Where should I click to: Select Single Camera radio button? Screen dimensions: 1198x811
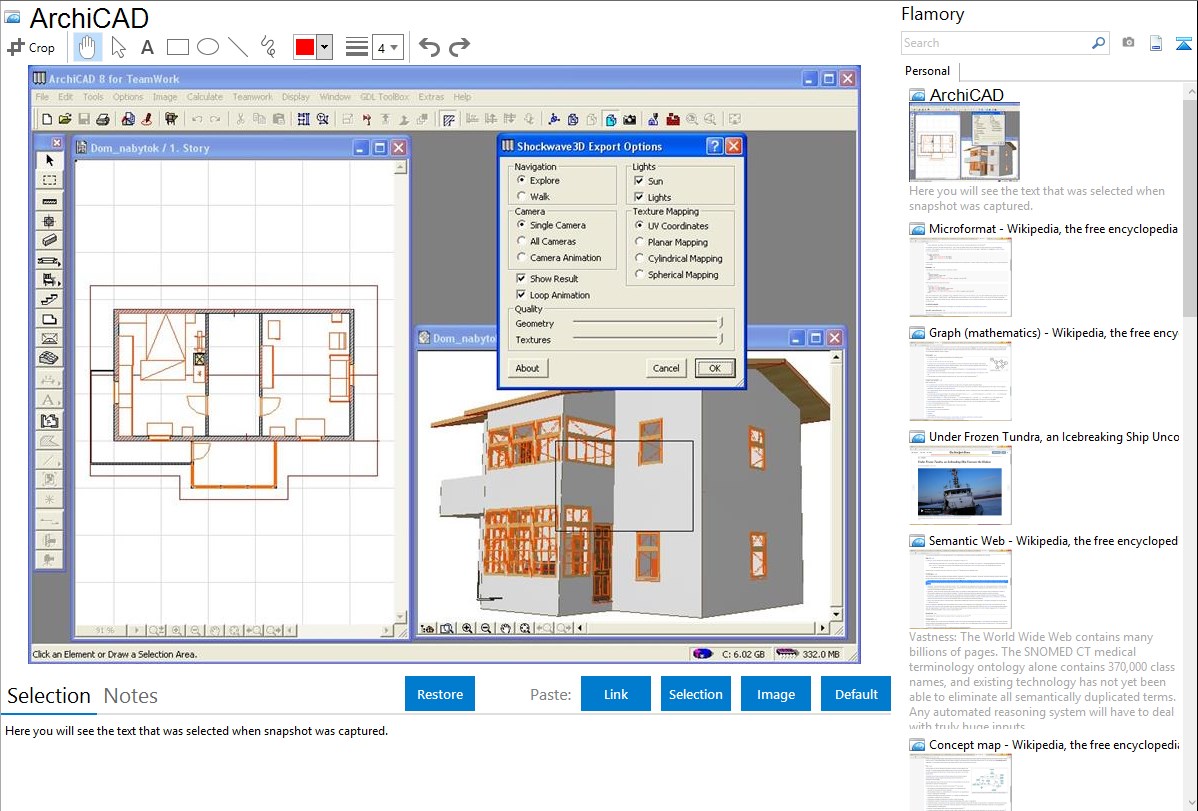coord(521,225)
